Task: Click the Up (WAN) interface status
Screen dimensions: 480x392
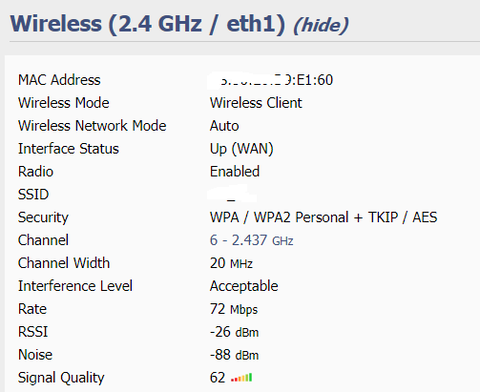Action: tap(242, 149)
